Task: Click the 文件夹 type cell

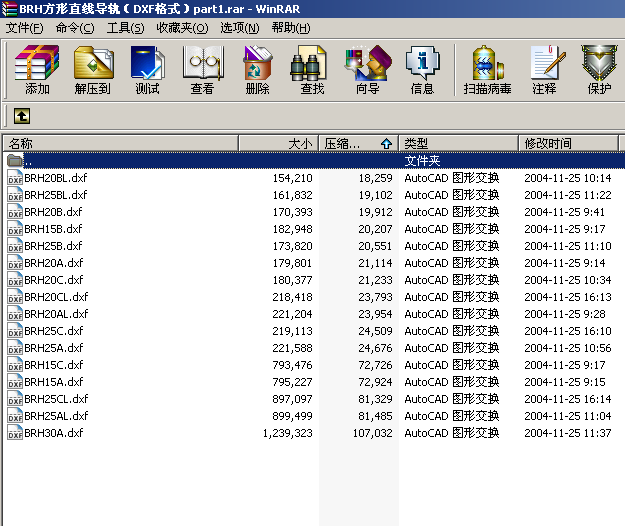Action: click(x=423, y=161)
